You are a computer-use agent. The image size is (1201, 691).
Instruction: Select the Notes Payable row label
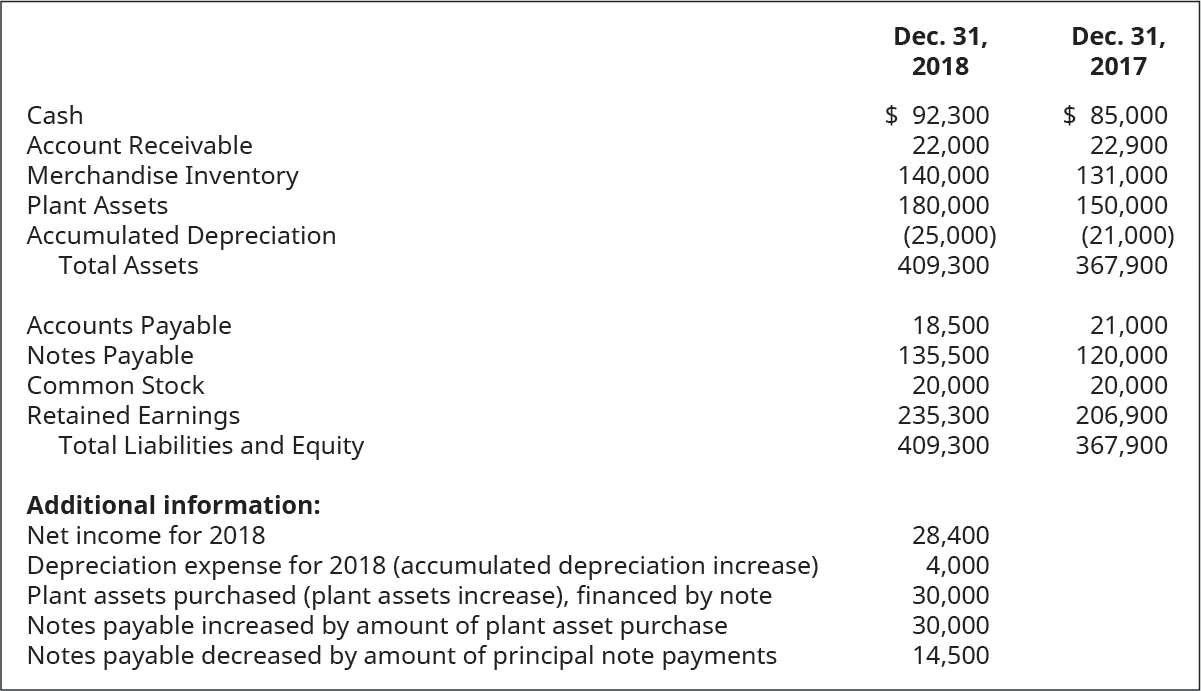click(110, 356)
